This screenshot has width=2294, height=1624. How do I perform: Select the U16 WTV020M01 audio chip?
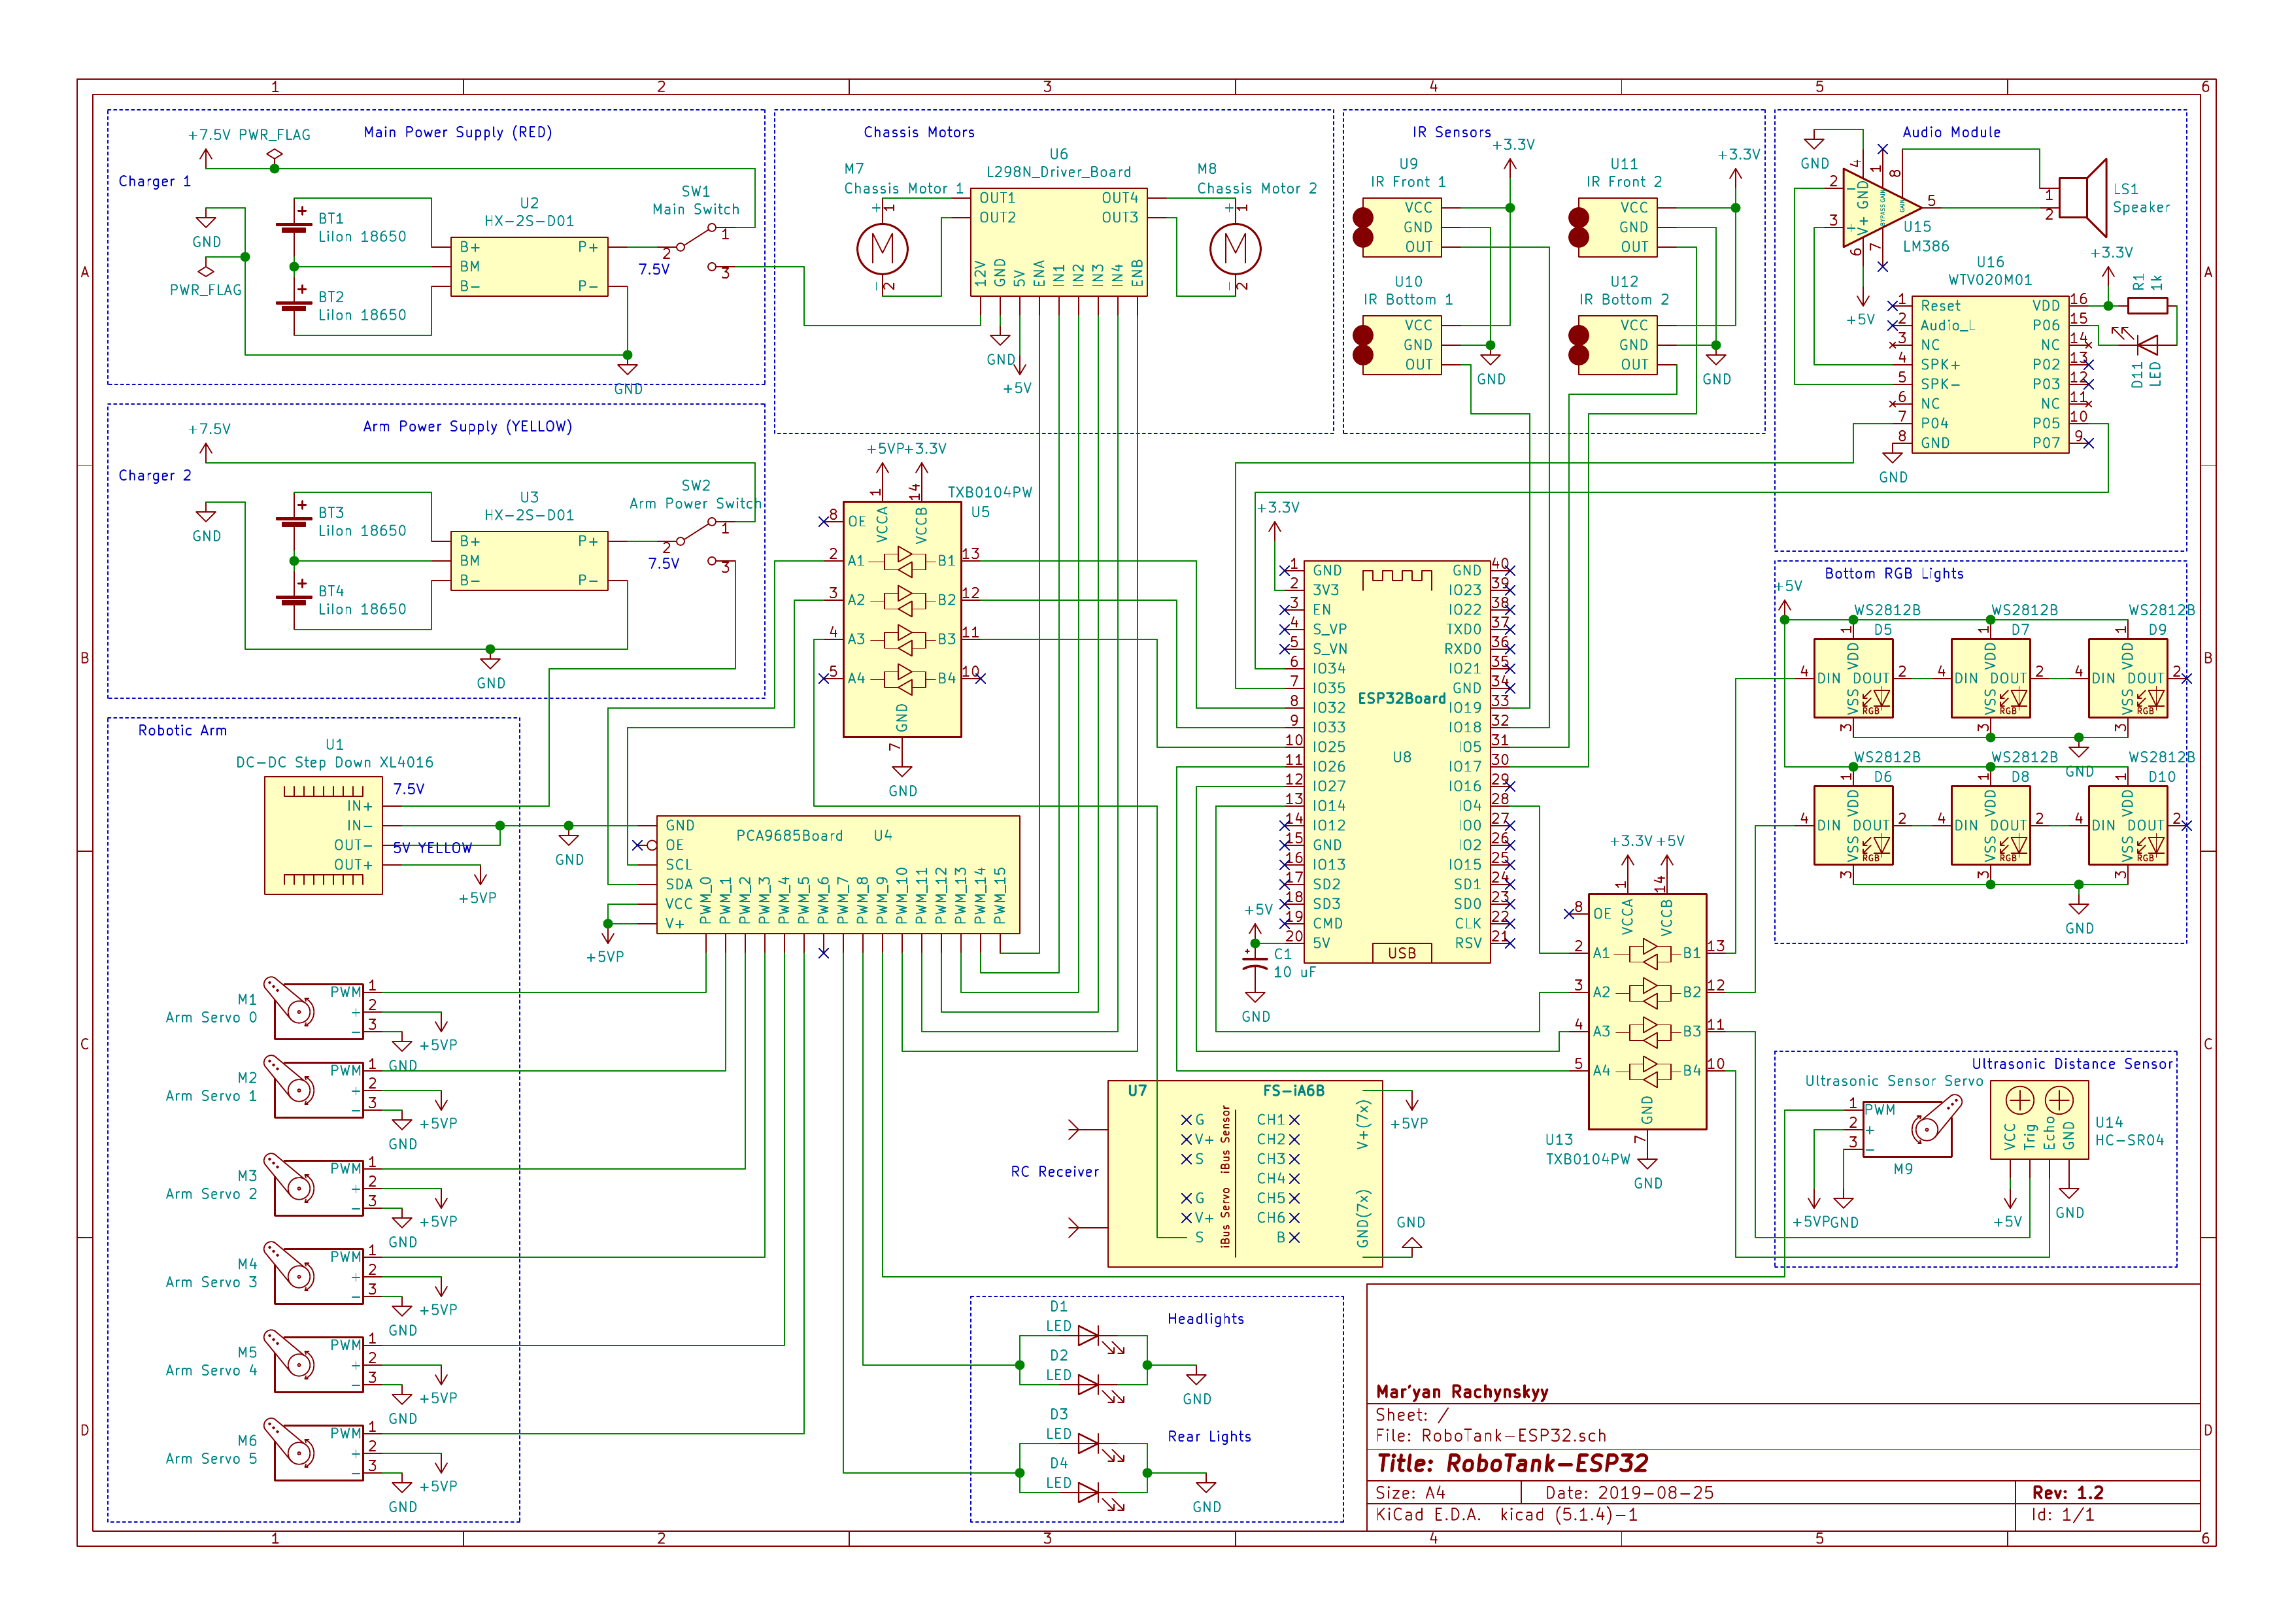tap(1989, 374)
